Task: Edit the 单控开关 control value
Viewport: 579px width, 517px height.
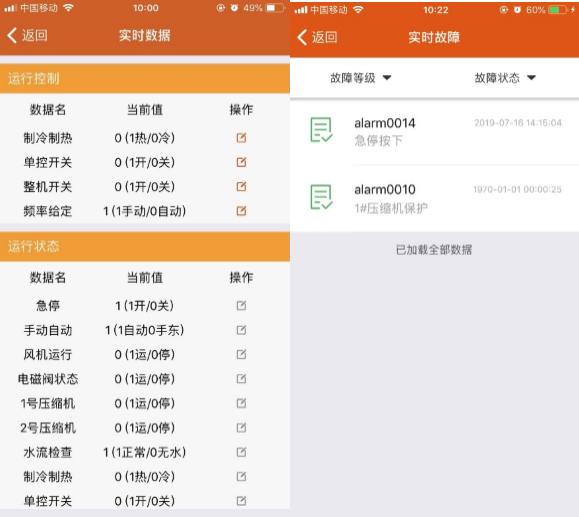Action: pos(241,162)
